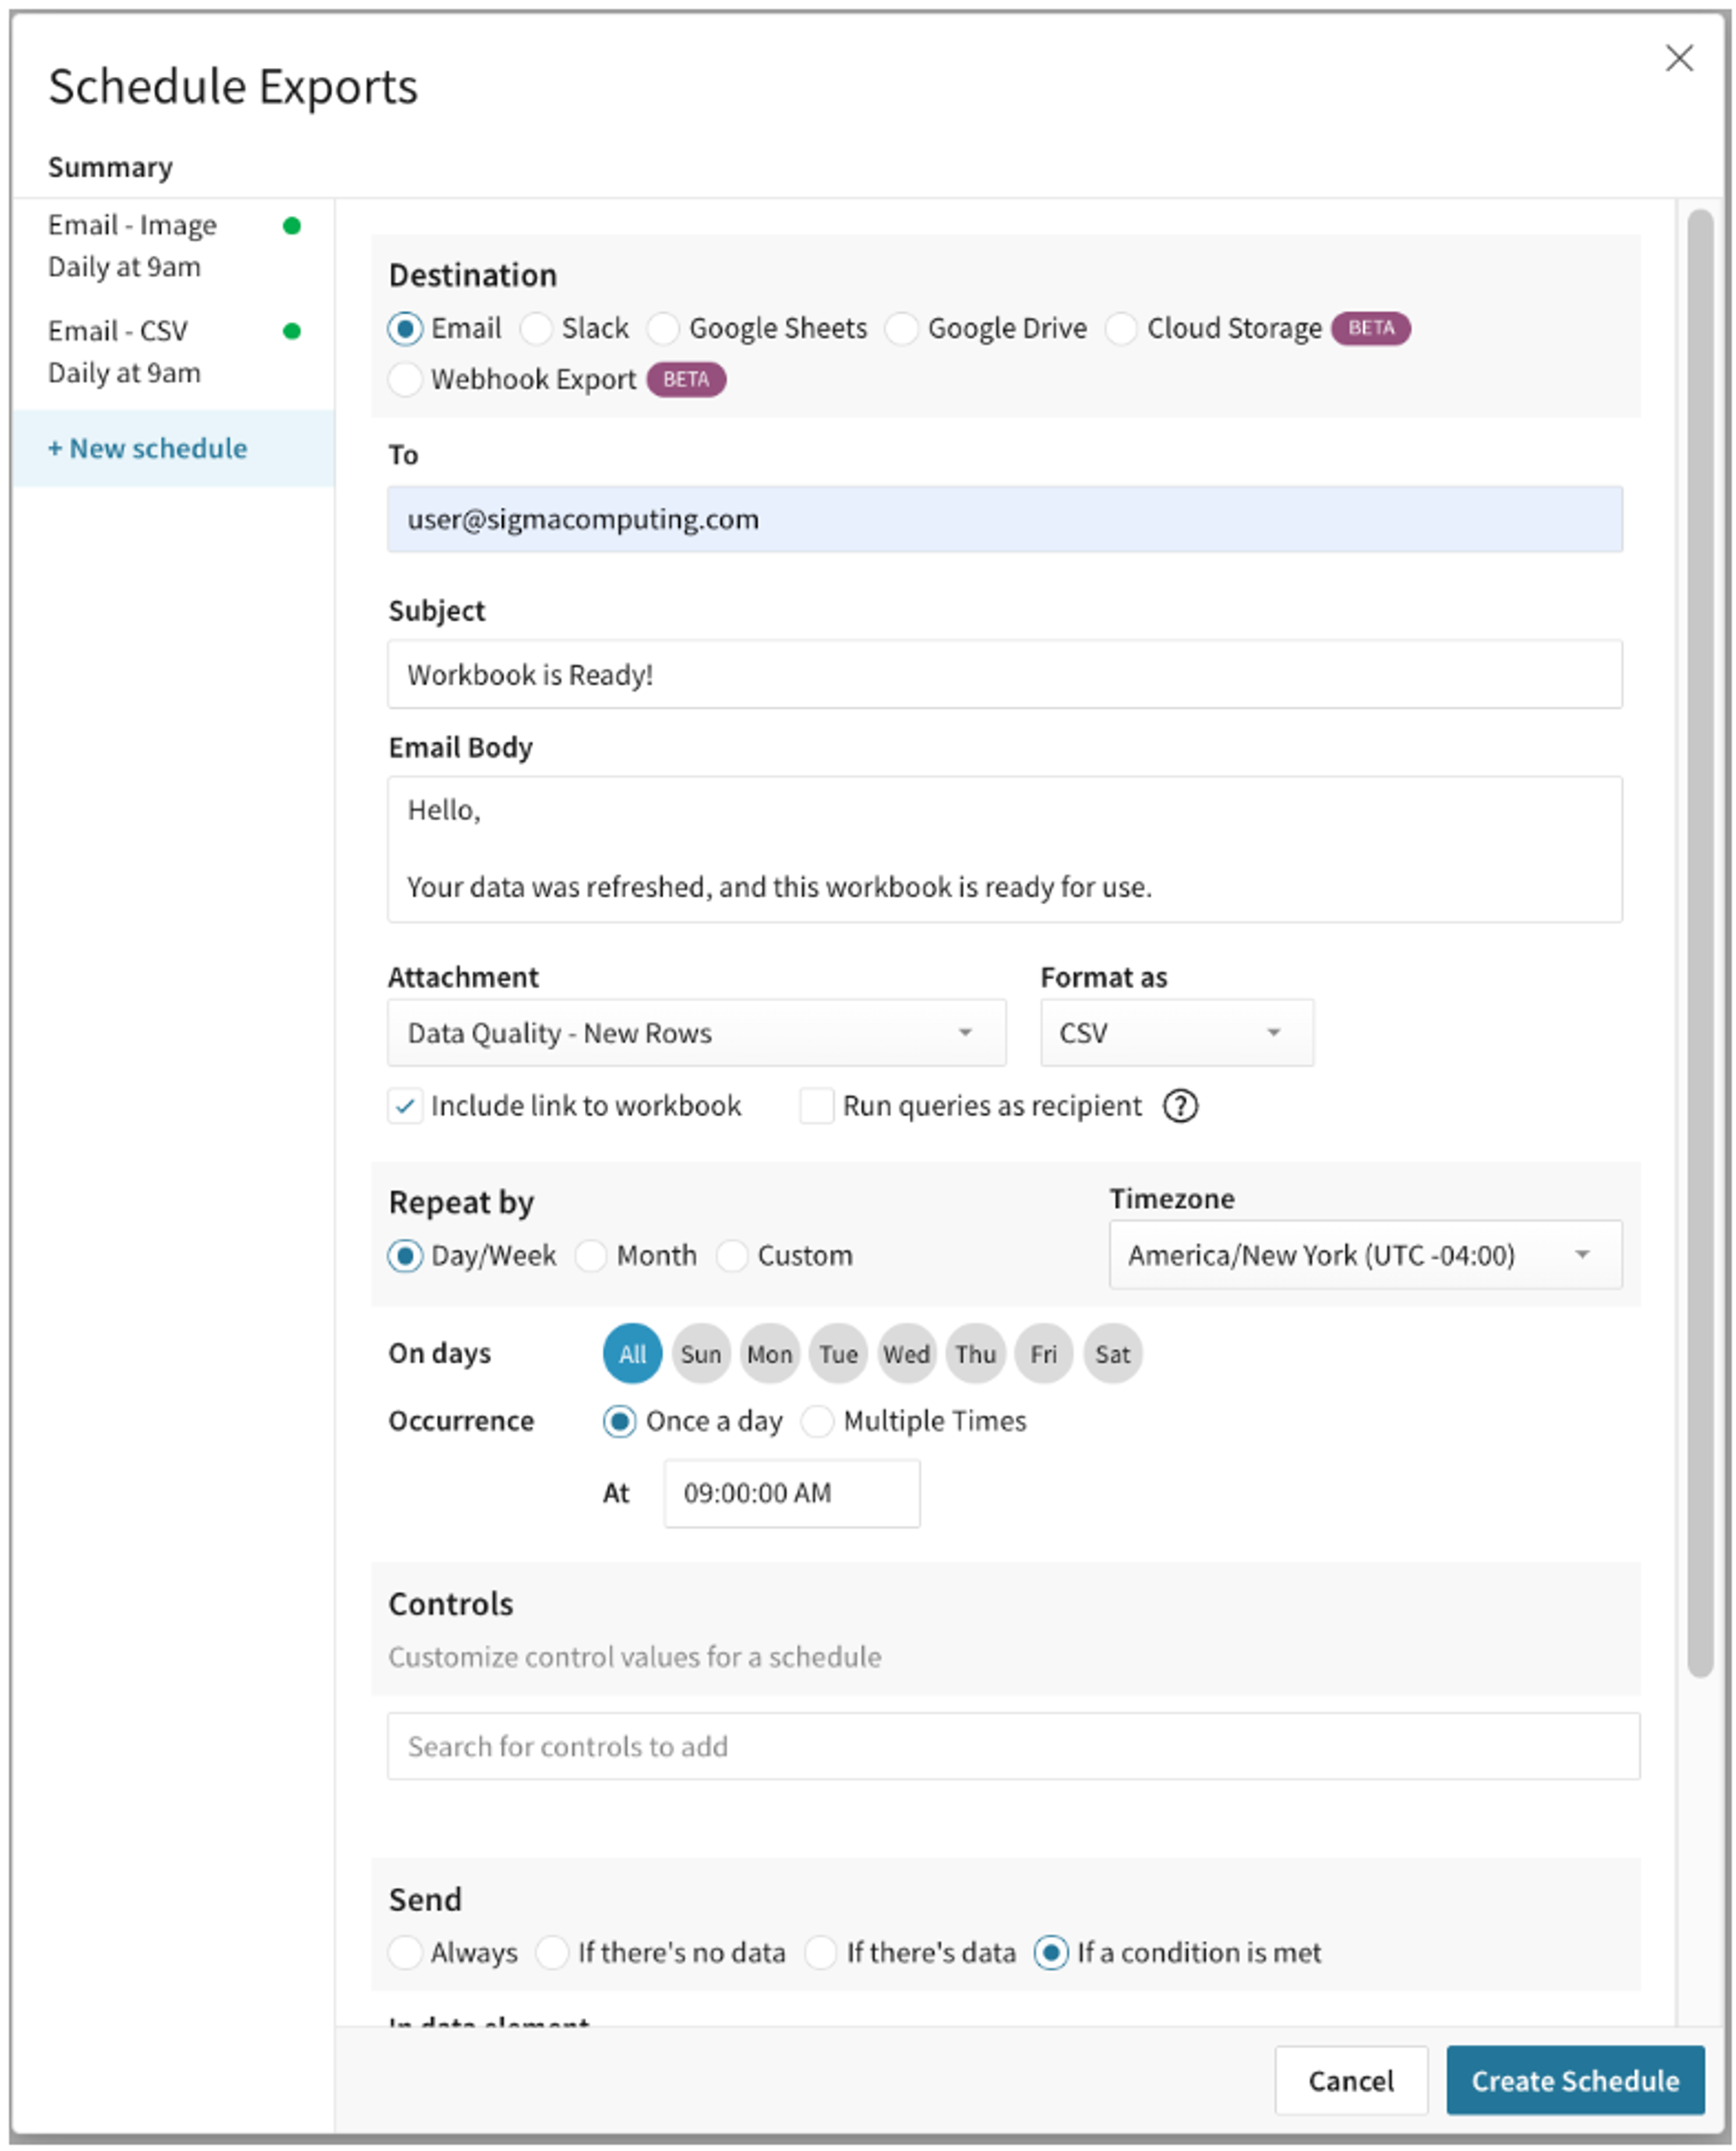This screenshot has height=2151, width=1736.
Task: Toggle the Tue day button
Action: (x=838, y=1354)
